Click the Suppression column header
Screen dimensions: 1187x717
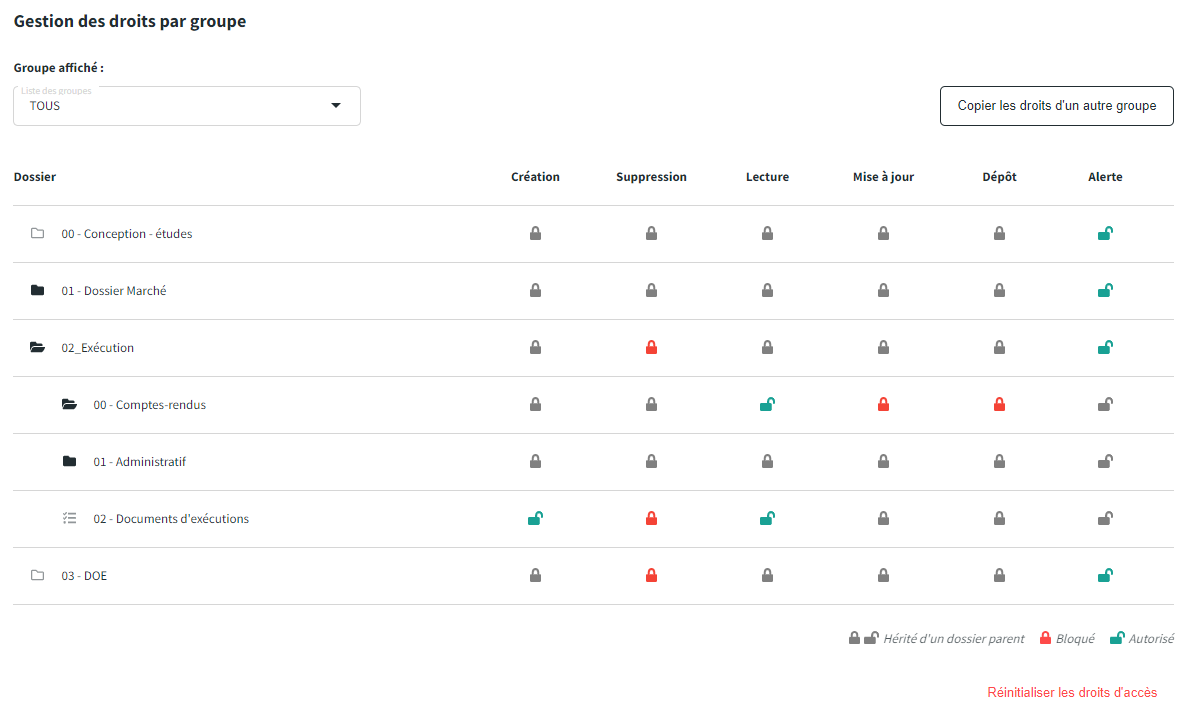(651, 177)
